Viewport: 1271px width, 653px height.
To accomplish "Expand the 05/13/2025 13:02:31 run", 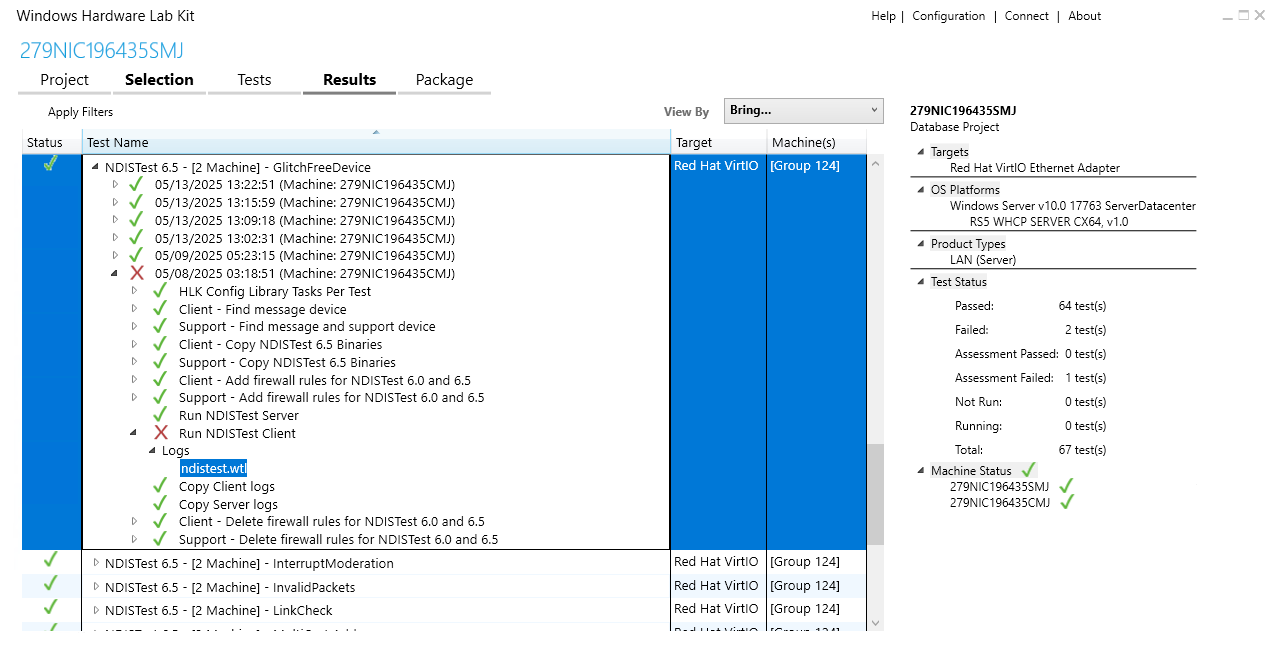I will [x=115, y=239].
